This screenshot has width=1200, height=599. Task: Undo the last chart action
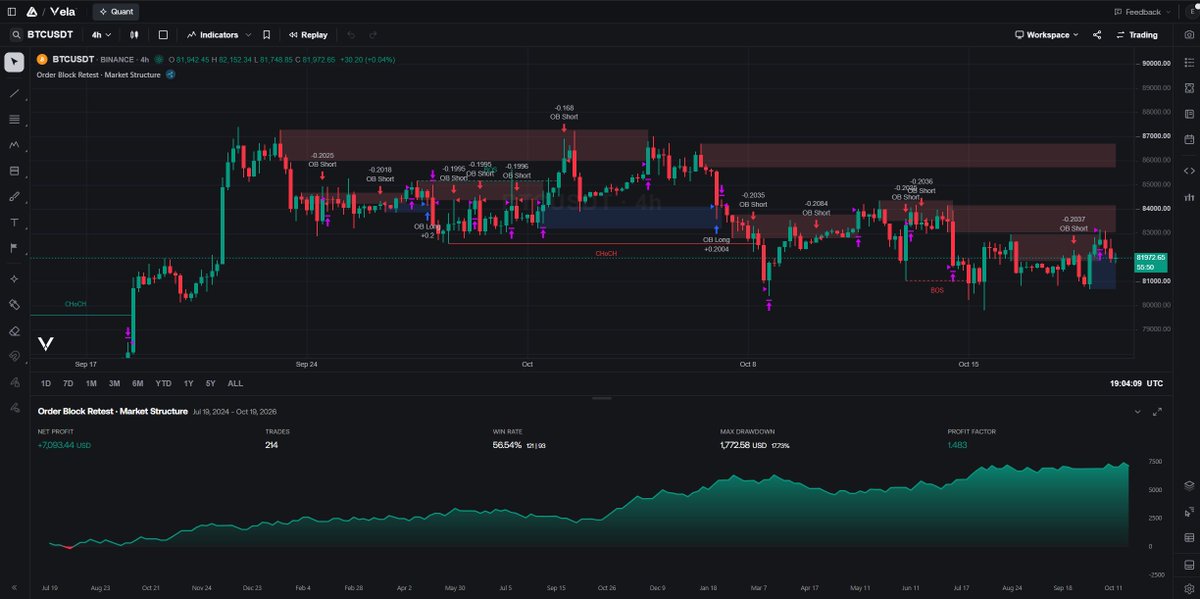click(351, 34)
